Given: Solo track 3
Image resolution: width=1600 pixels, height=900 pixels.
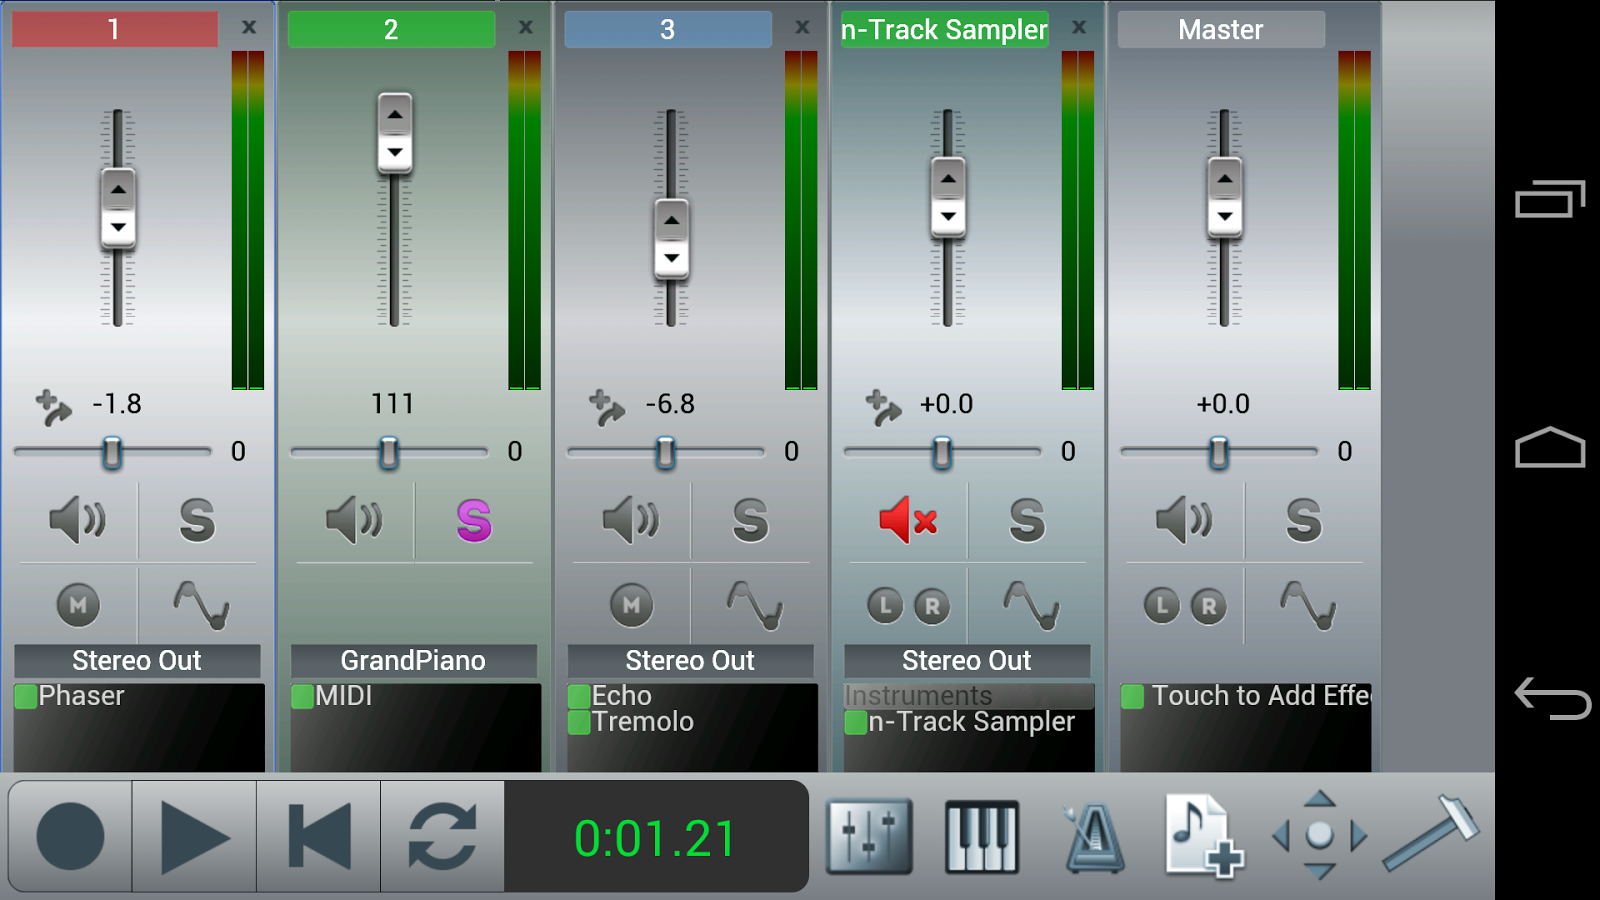Looking at the screenshot, I should pyautogui.click(x=751, y=520).
